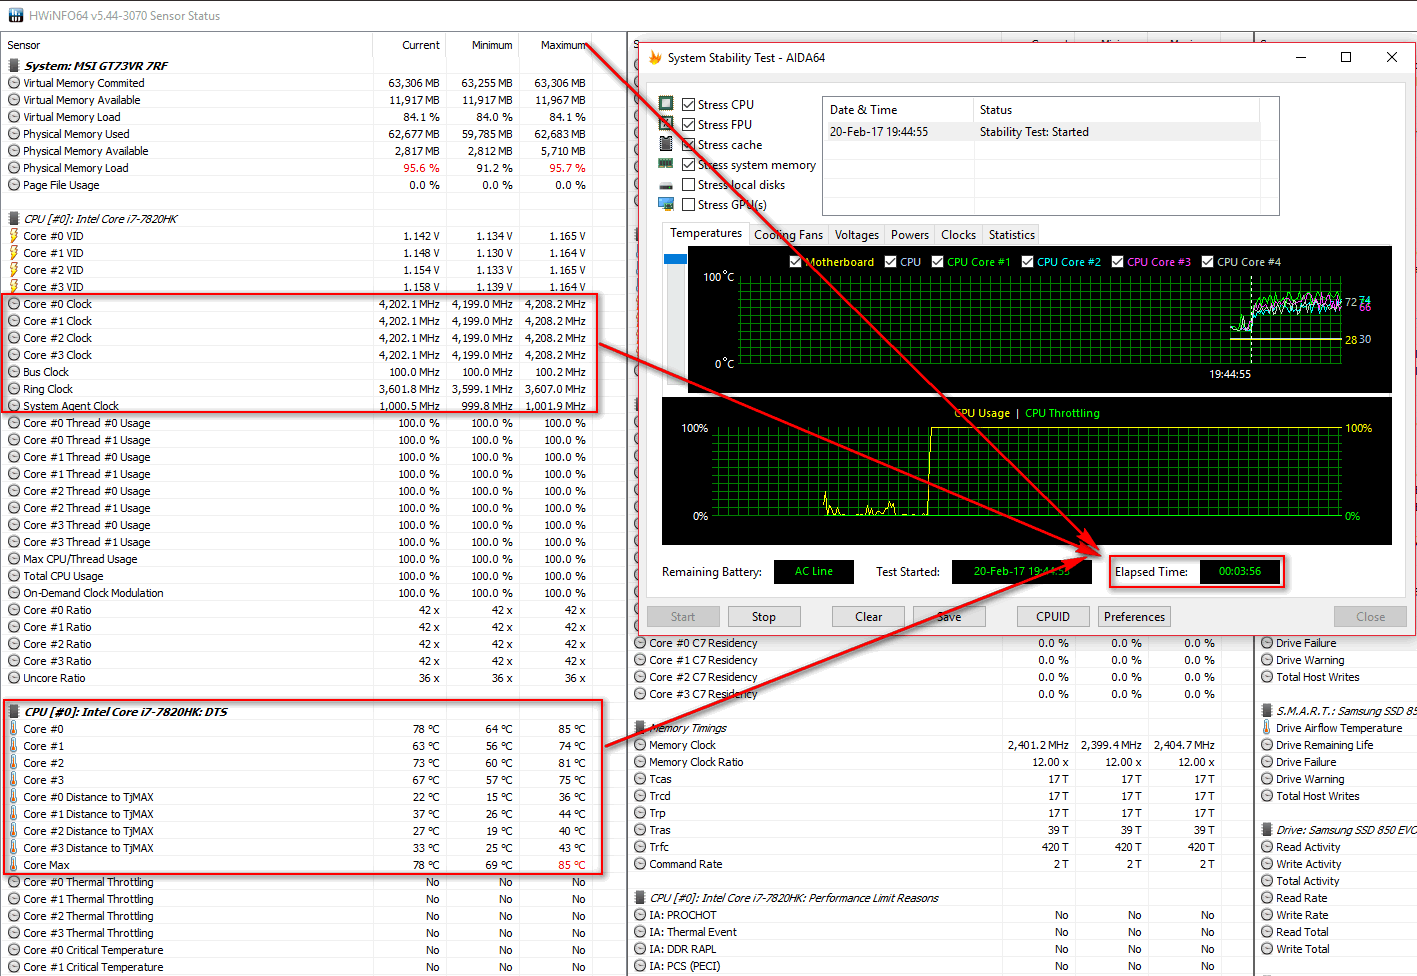
Task: Hide CPU Core #1 on the graph
Action: point(937,262)
